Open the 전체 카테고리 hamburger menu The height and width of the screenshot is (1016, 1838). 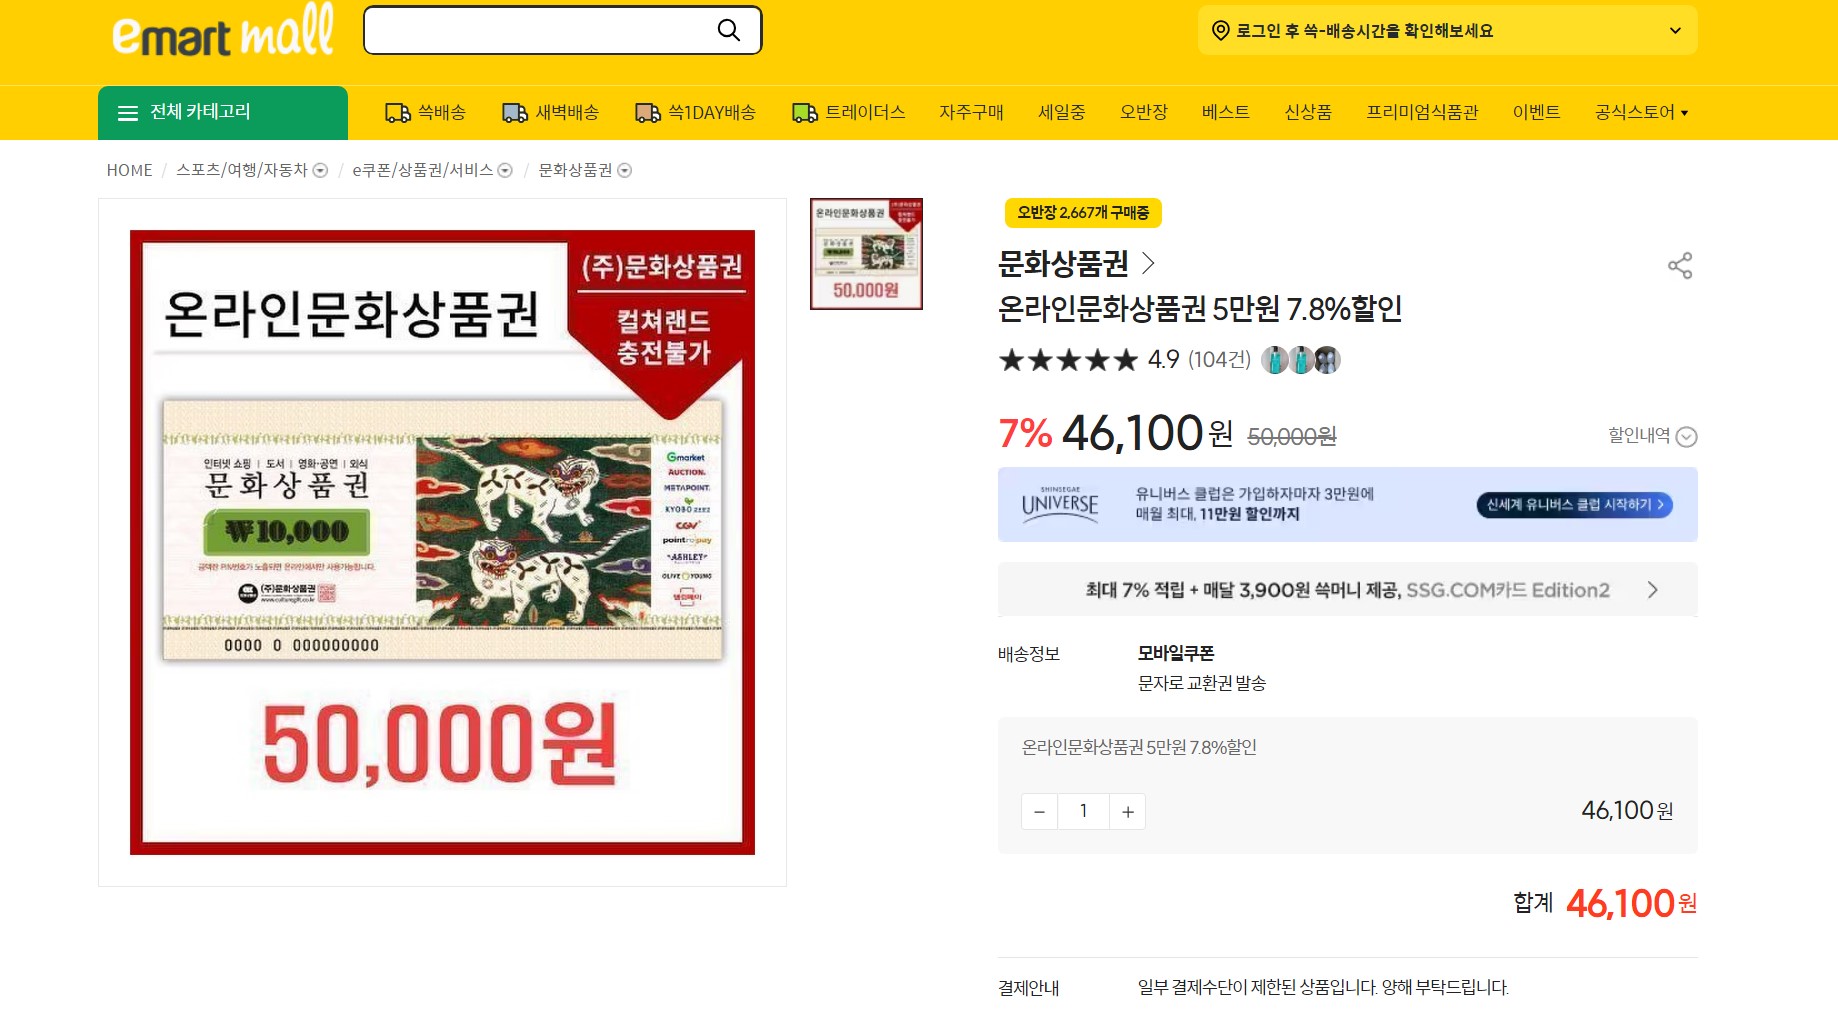[128, 113]
